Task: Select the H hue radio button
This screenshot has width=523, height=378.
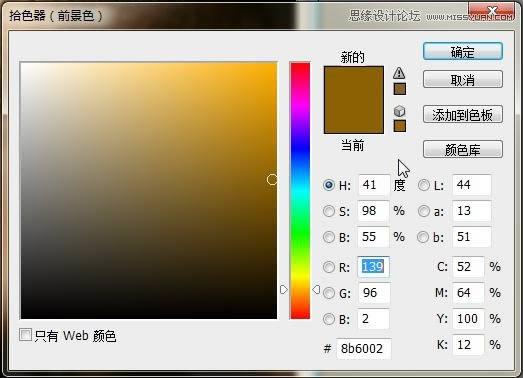Action: [x=329, y=185]
